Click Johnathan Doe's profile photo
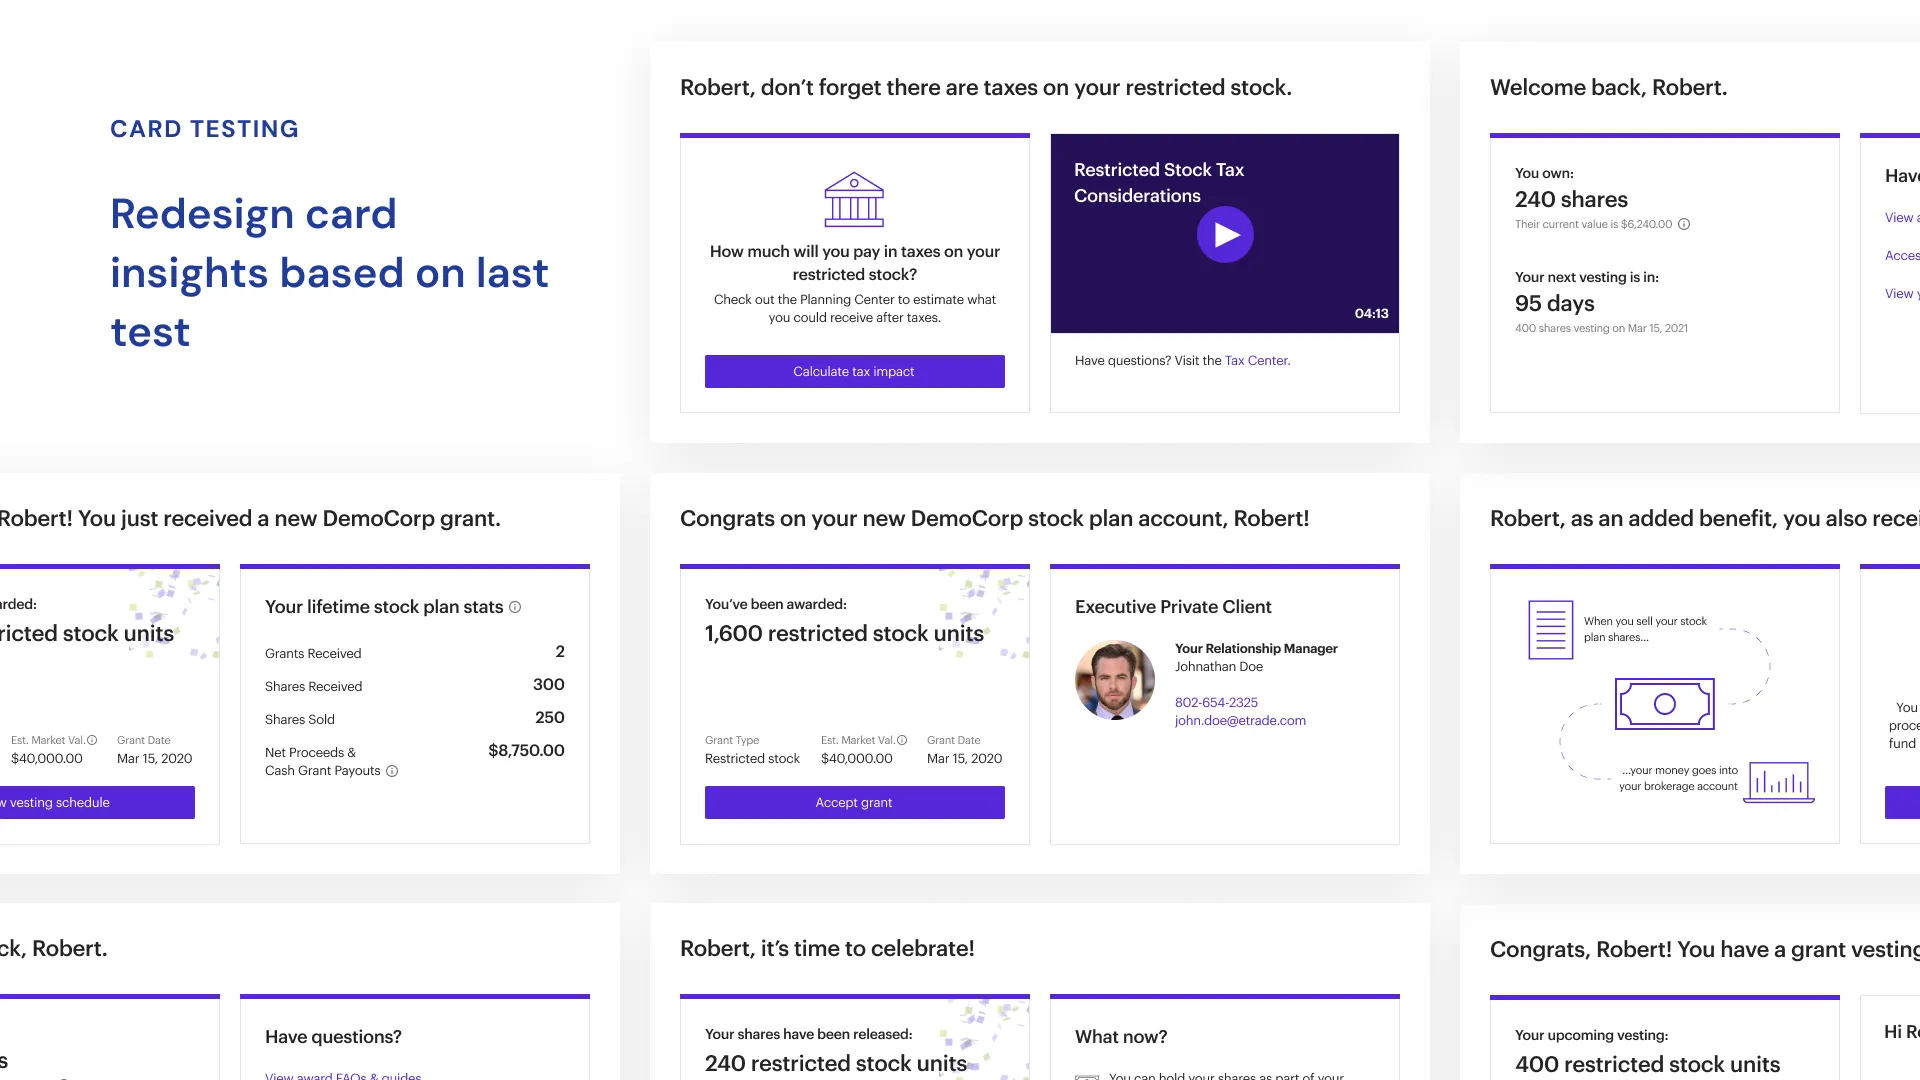Image resolution: width=1920 pixels, height=1080 pixels. click(x=1114, y=680)
